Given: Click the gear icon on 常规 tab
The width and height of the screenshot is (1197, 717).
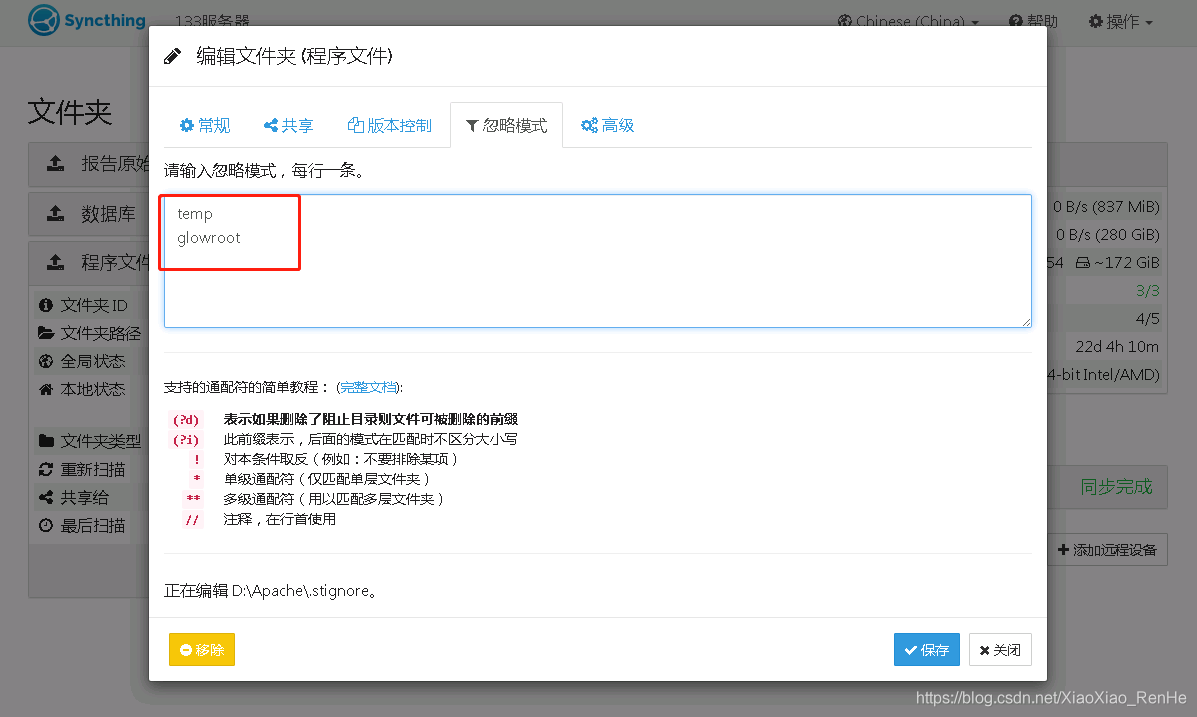Looking at the screenshot, I should coord(186,125).
